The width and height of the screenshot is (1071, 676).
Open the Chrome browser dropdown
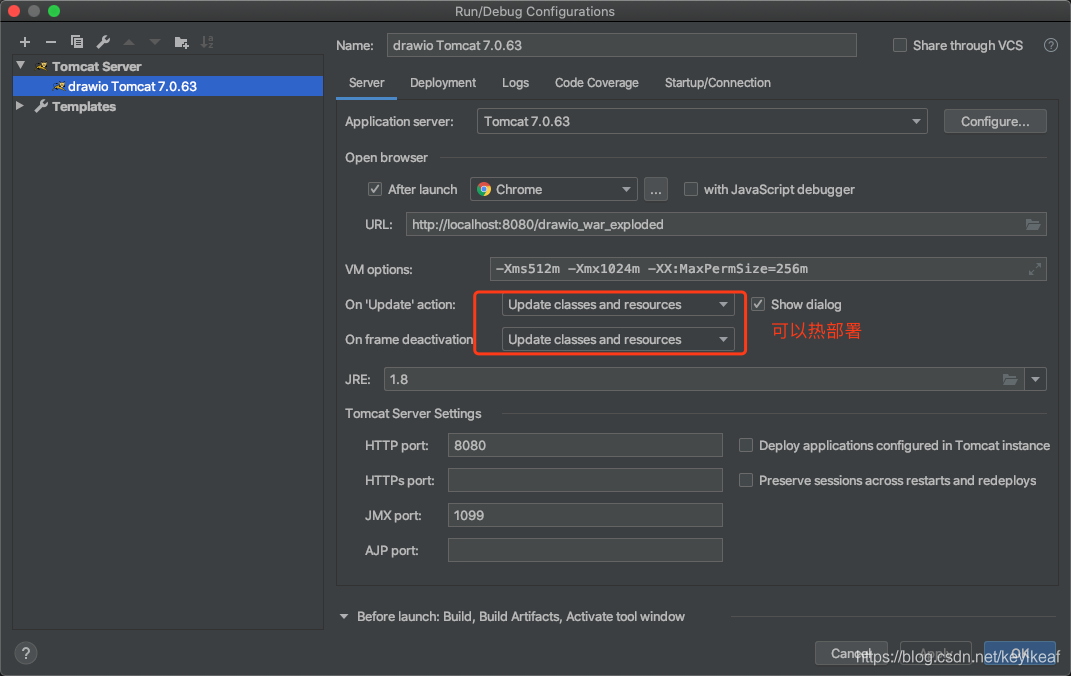coord(553,189)
